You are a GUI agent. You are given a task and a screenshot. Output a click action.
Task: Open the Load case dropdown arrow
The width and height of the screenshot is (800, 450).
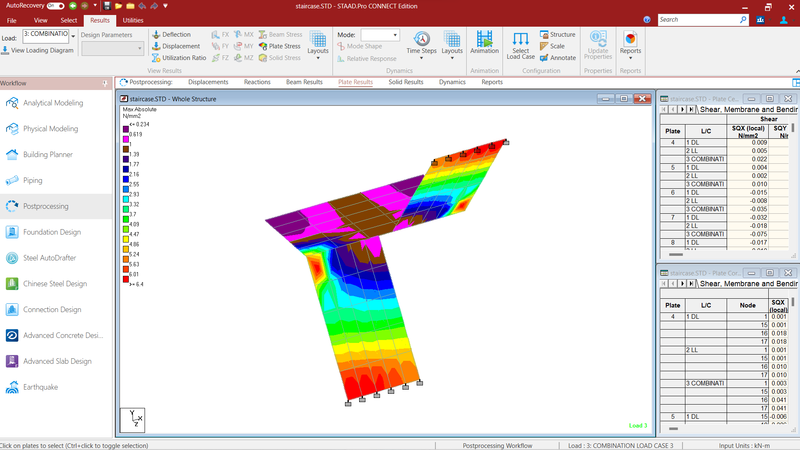[73, 37]
